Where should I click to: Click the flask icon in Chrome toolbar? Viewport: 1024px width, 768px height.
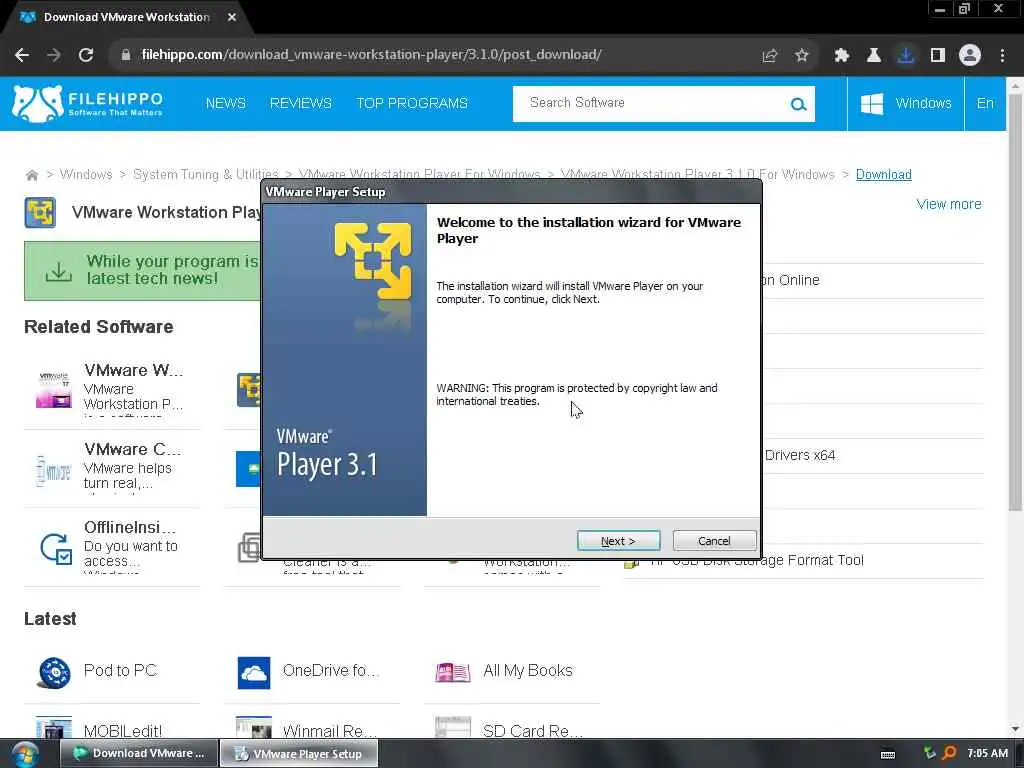pos(874,56)
